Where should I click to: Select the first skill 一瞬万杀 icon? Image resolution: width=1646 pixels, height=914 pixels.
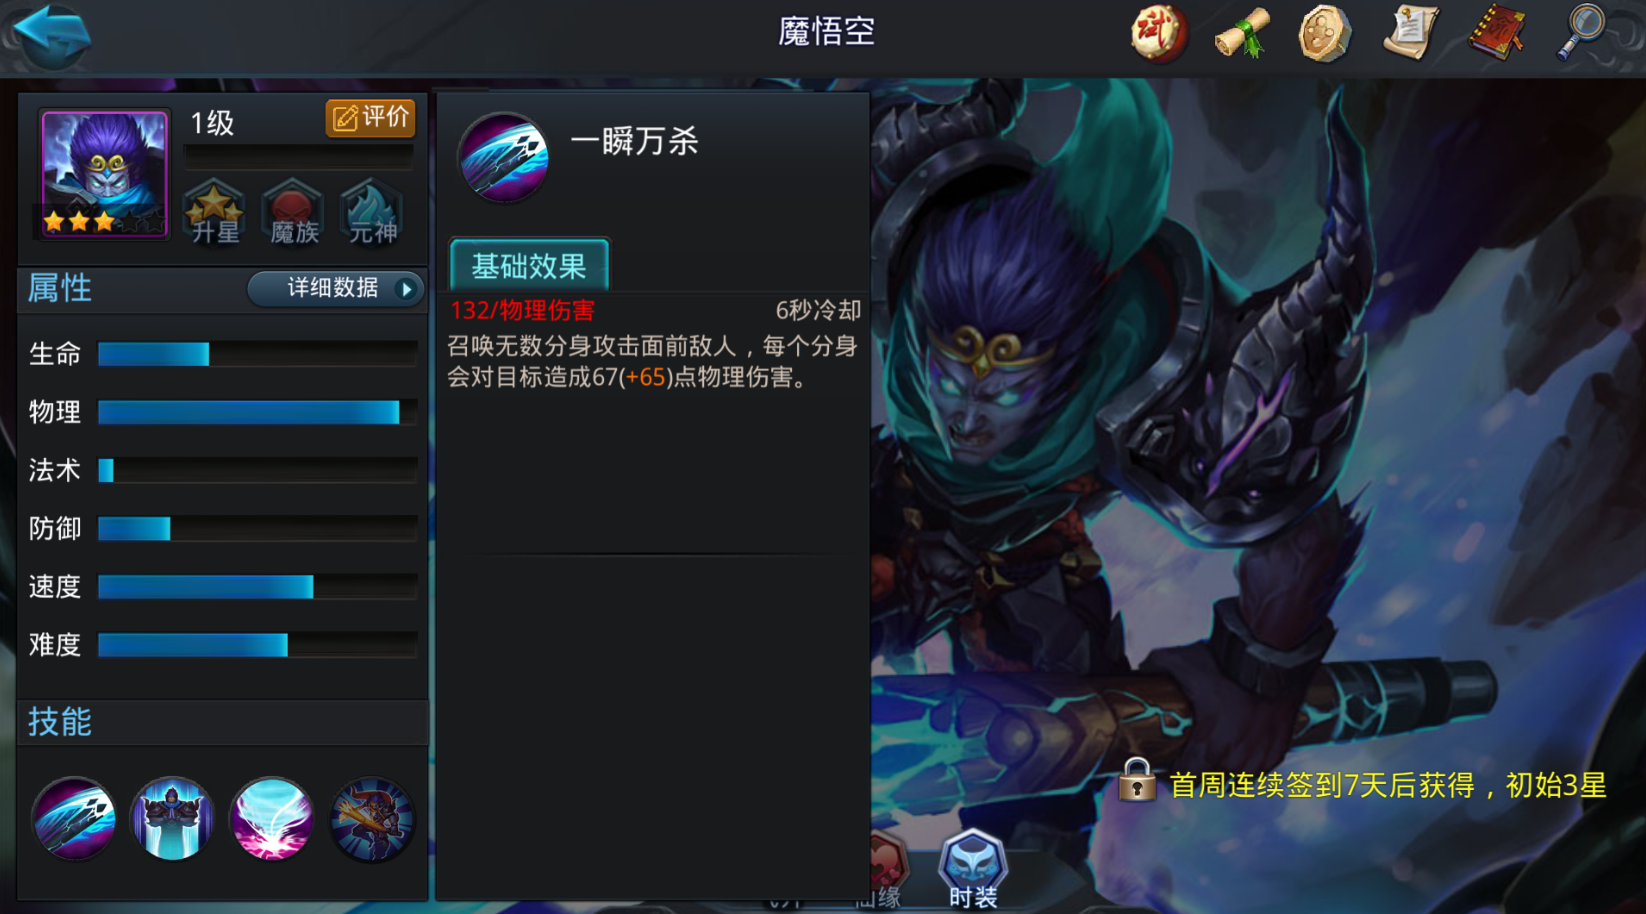(74, 819)
